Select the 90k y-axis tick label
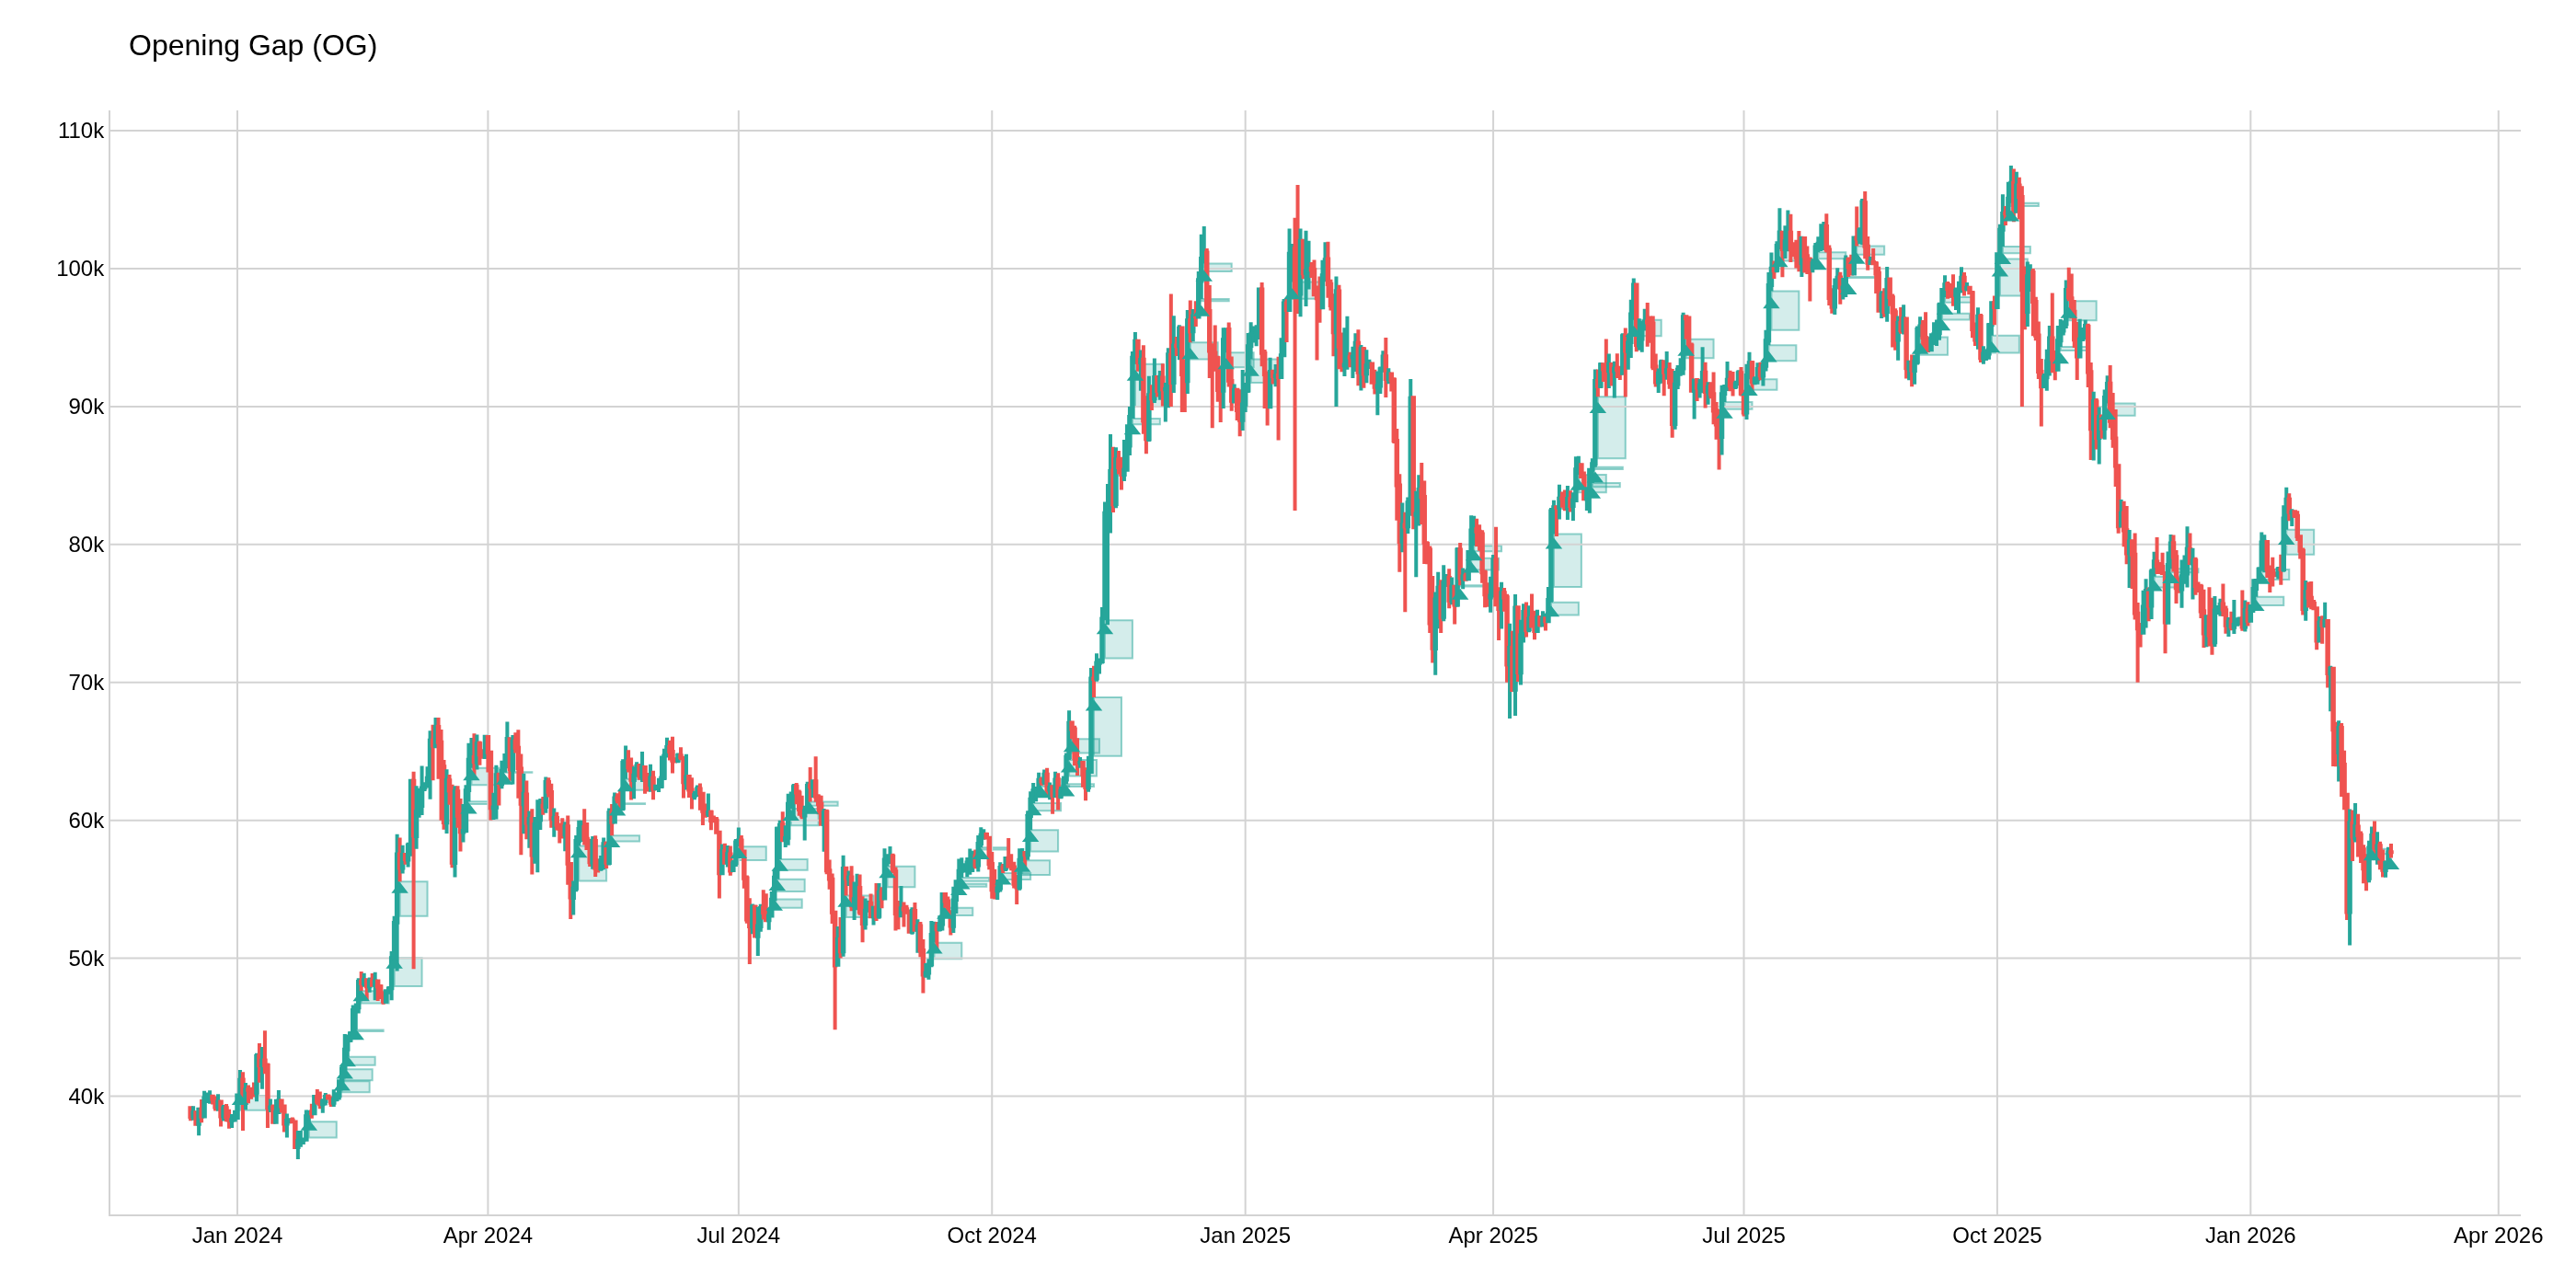The image size is (2576, 1288). click(x=85, y=407)
